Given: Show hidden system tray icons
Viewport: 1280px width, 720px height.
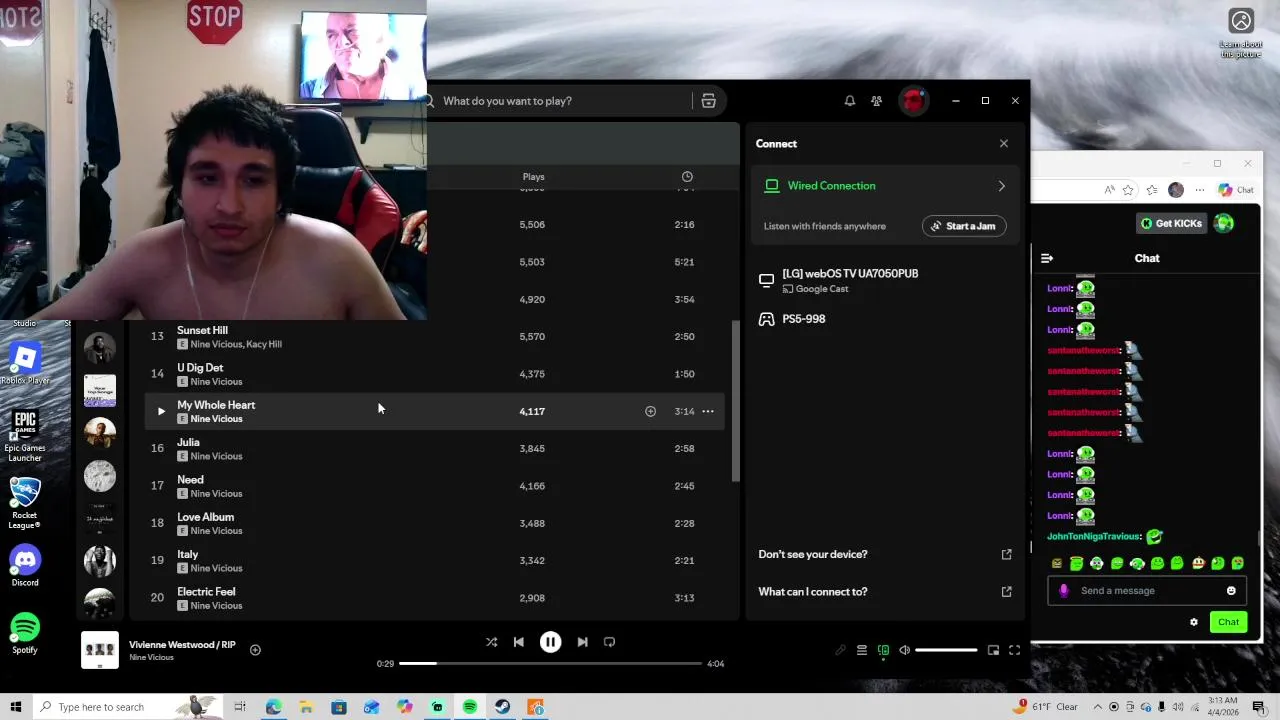Looking at the screenshot, I should 1095,707.
